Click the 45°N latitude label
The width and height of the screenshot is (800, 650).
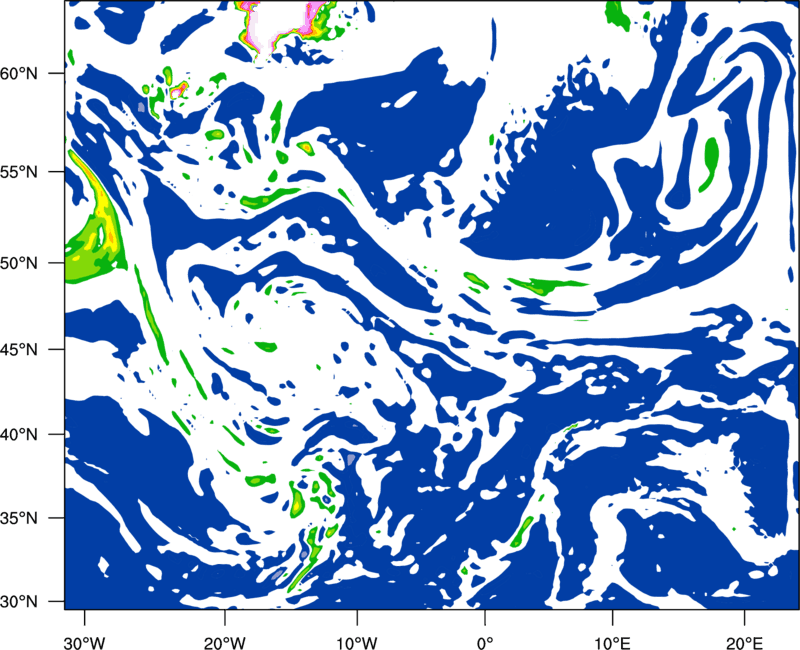click(x=19, y=349)
